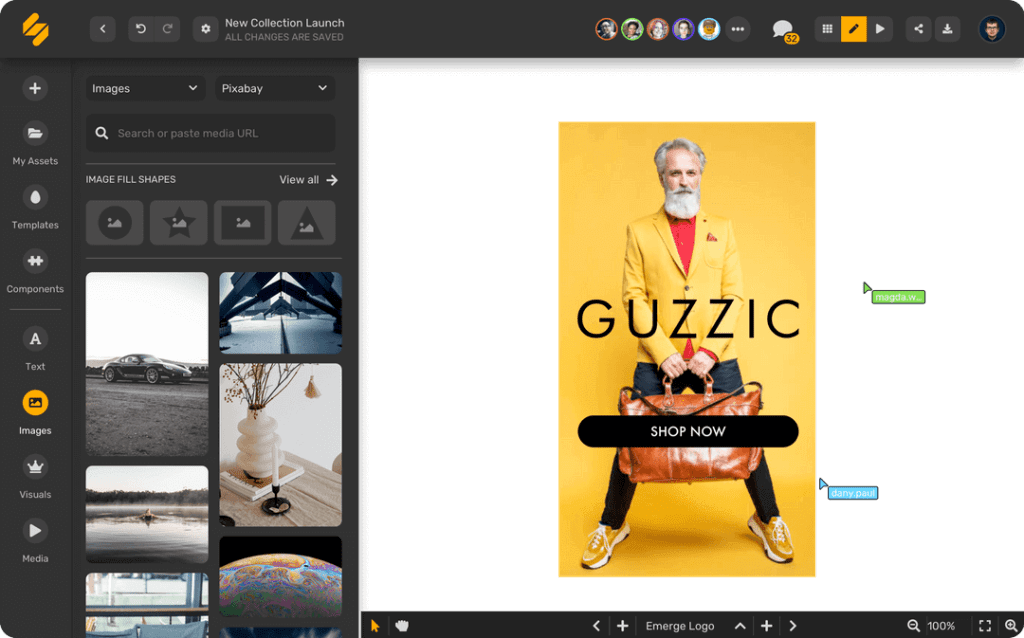This screenshot has height=638, width=1024.
Task: Open the comments bubble with 32 badge
Action: (782, 29)
